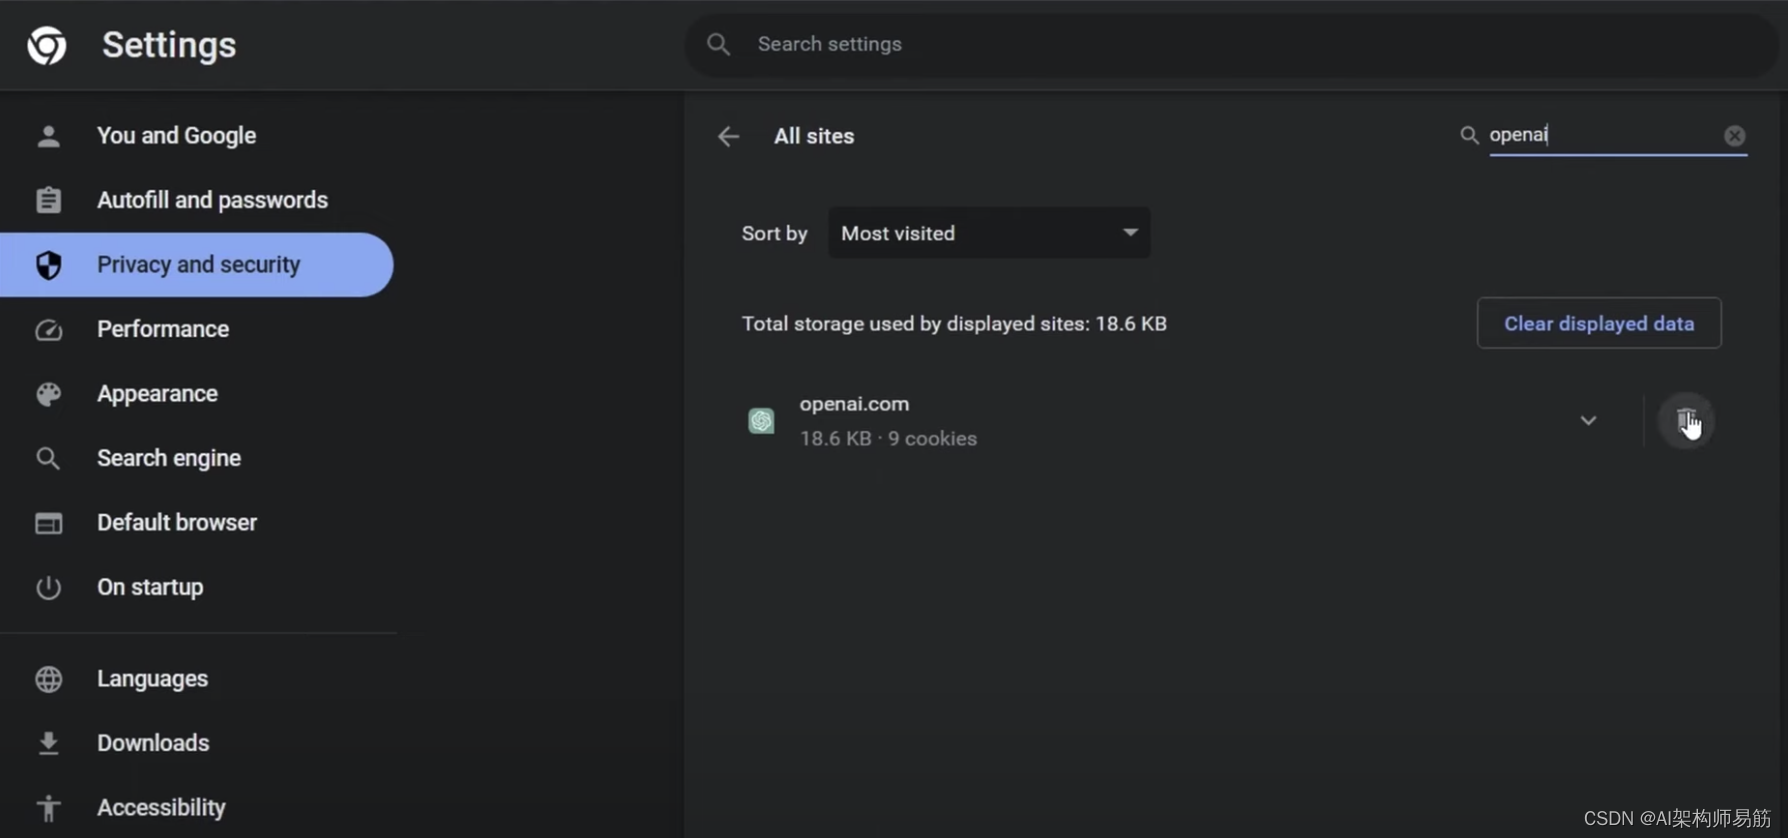Click the power icon for On startup
Image resolution: width=1788 pixels, height=838 pixels.
coord(48,587)
